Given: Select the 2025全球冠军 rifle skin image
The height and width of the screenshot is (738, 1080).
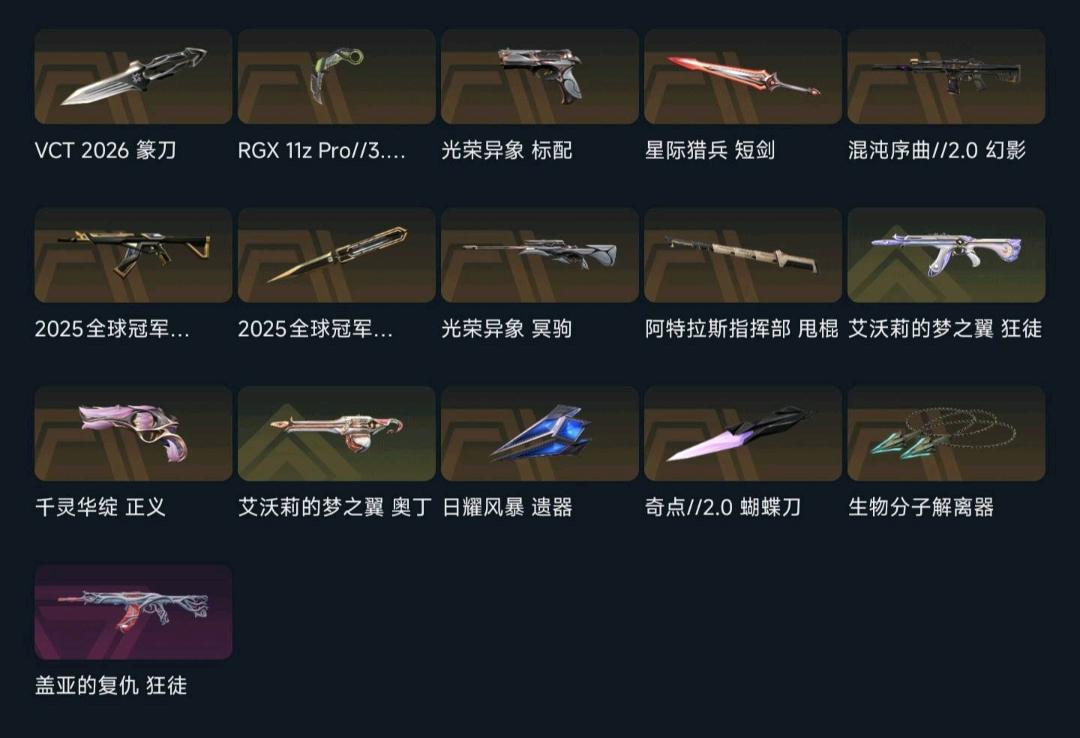Looking at the screenshot, I should pyautogui.click(x=133, y=255).
